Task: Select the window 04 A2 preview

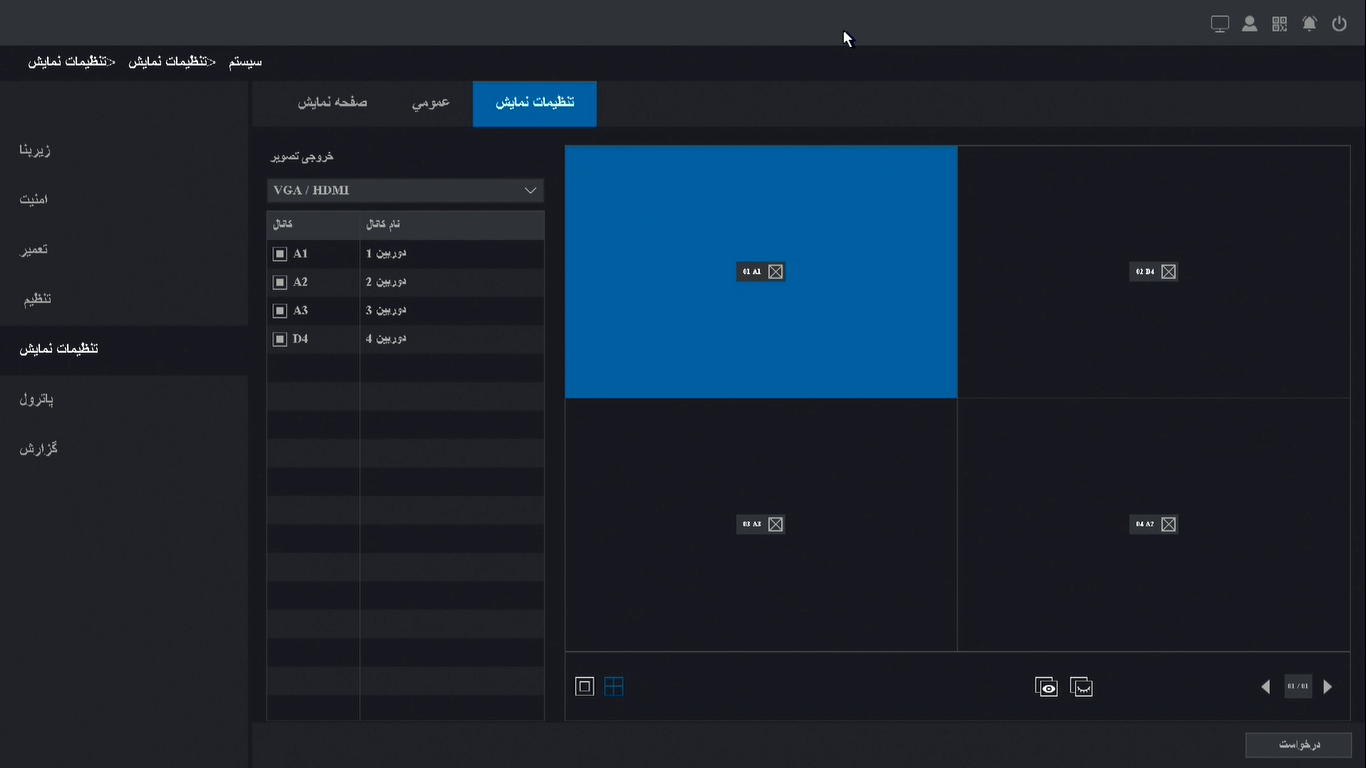Action: [1154, 525]
